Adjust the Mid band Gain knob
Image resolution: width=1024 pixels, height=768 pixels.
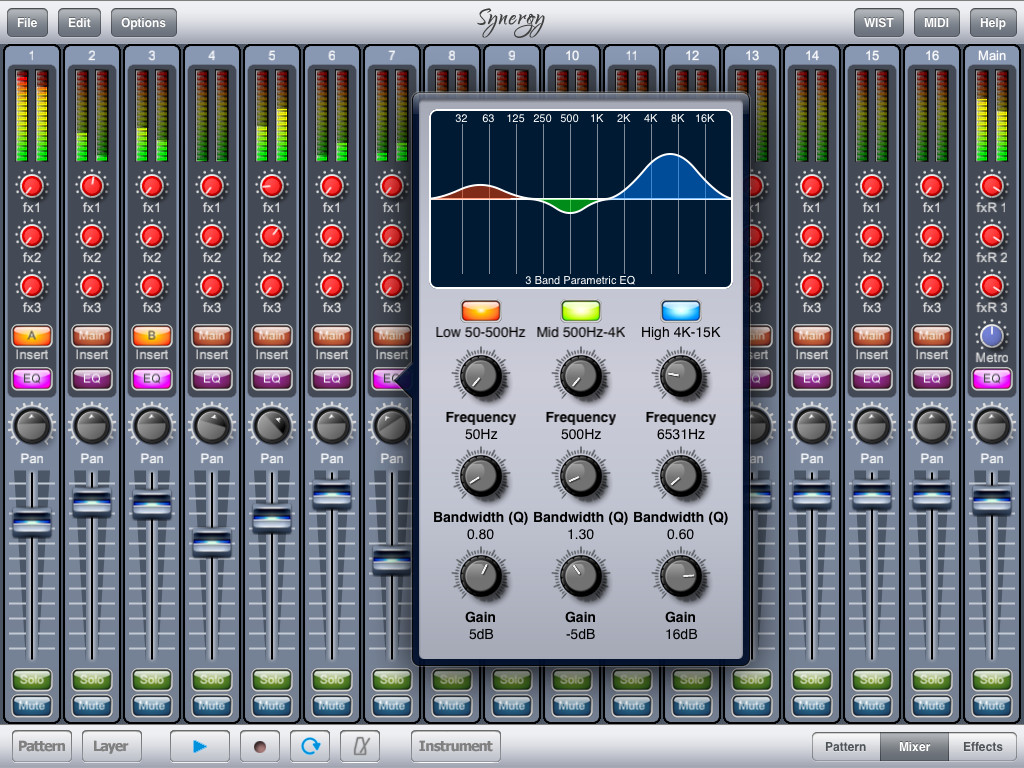pyautogui.click(x=581, y=576)
